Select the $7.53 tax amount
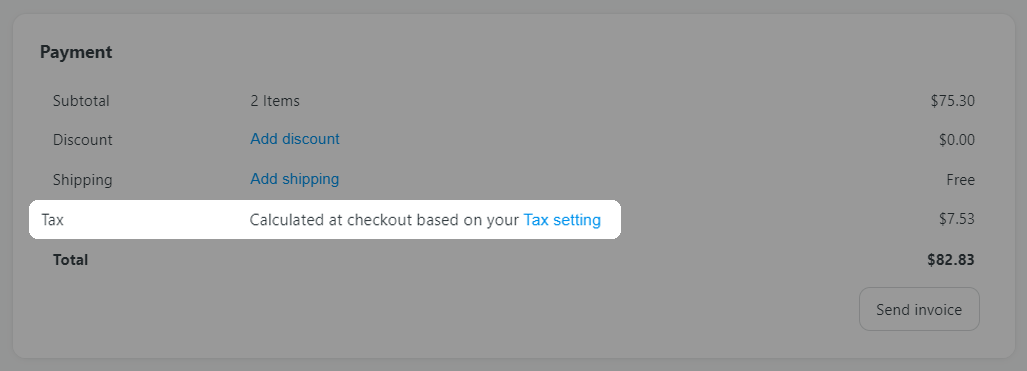Image resolution: width=1027 pixels, height=371 pixels. (956, 219)
